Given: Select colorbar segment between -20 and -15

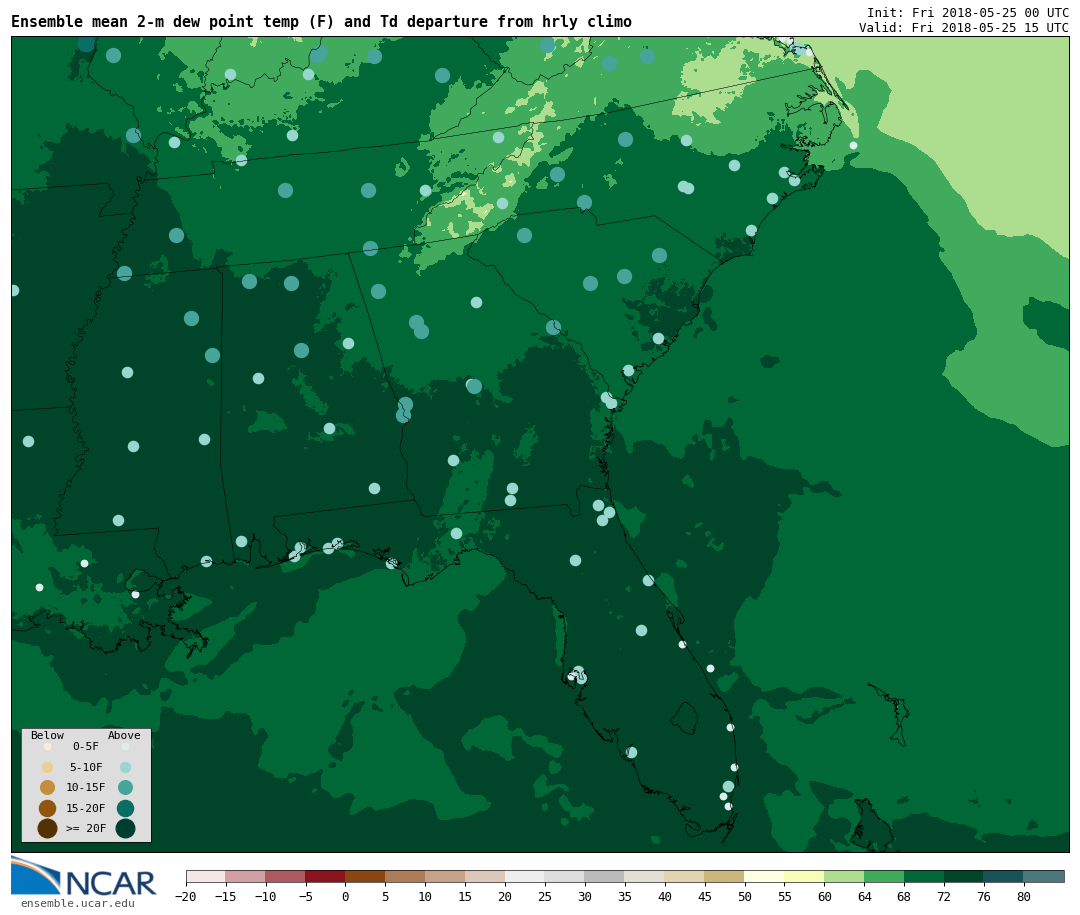Looking at the screenshot, I should (x=206, y=876).
